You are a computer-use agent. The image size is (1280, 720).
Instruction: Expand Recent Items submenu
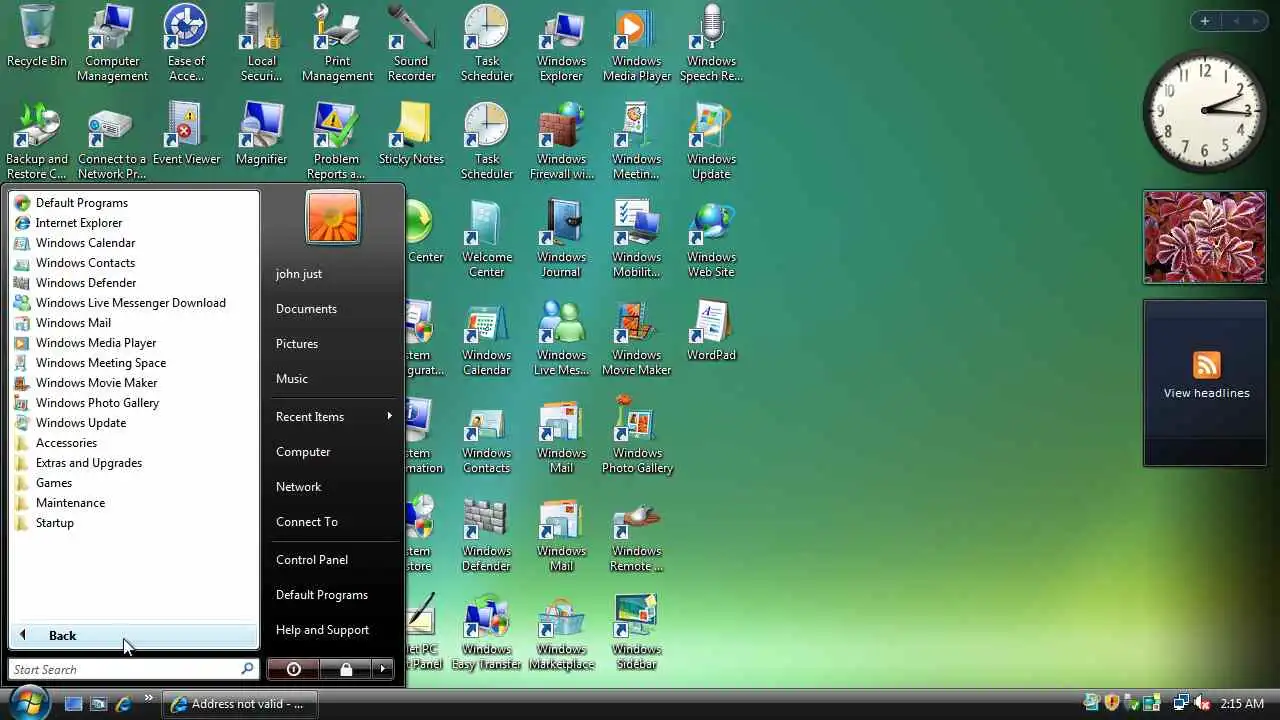point(334,417)
